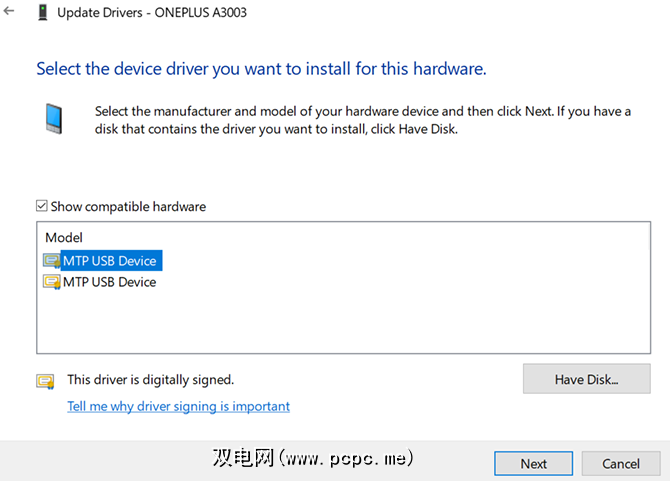Open 'Tell me why driver signing is important'
Screen dimensions: 670x481
178,406
